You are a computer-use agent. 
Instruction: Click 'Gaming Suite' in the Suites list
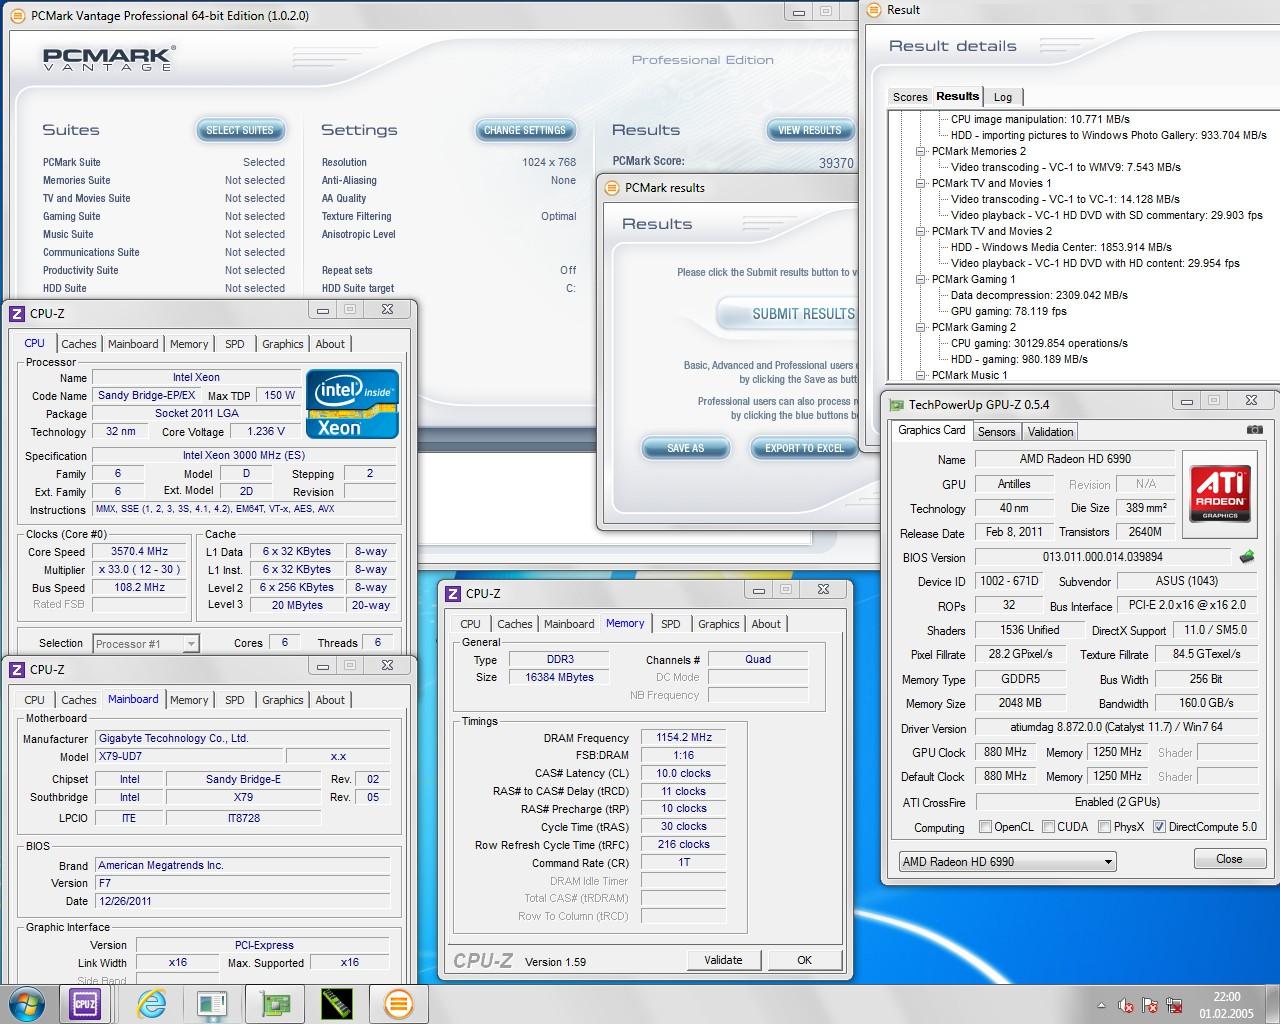click(72, 216)
